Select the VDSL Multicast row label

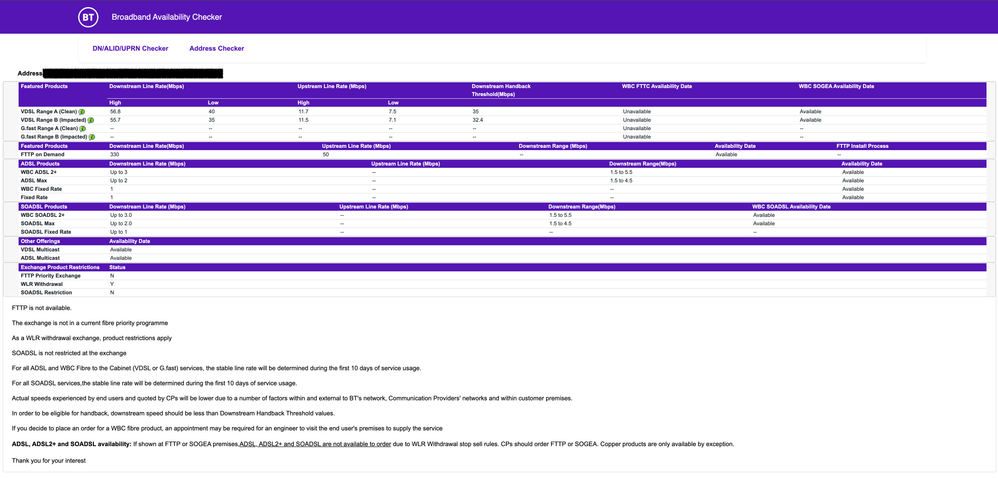click(x=40, y=250)
